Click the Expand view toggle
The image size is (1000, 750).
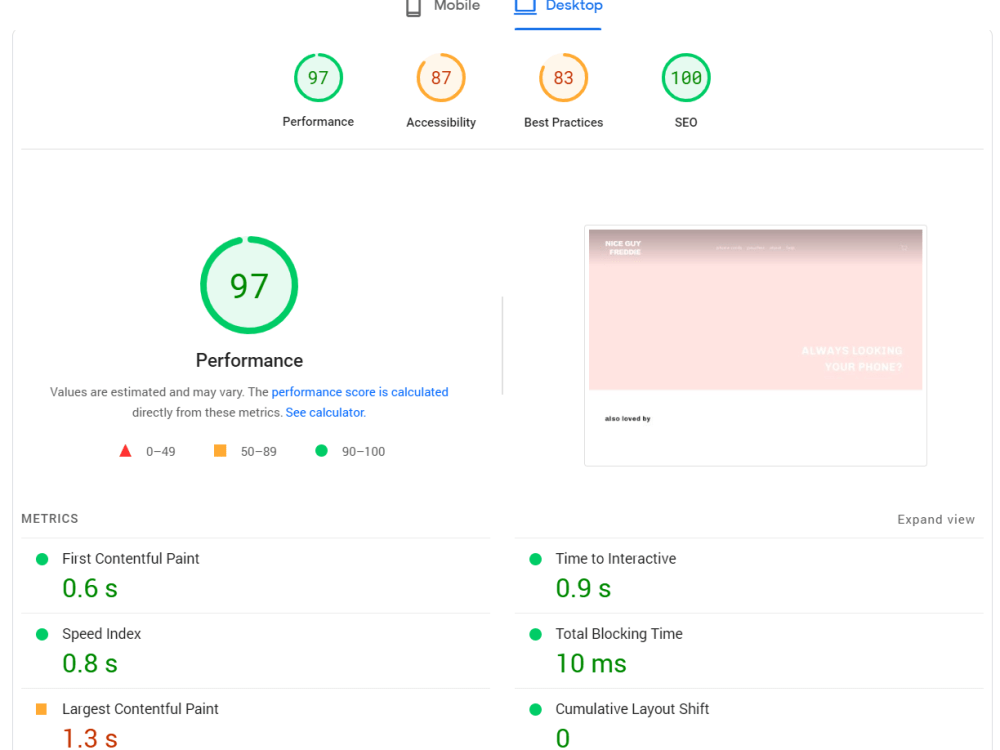[936, 520]
